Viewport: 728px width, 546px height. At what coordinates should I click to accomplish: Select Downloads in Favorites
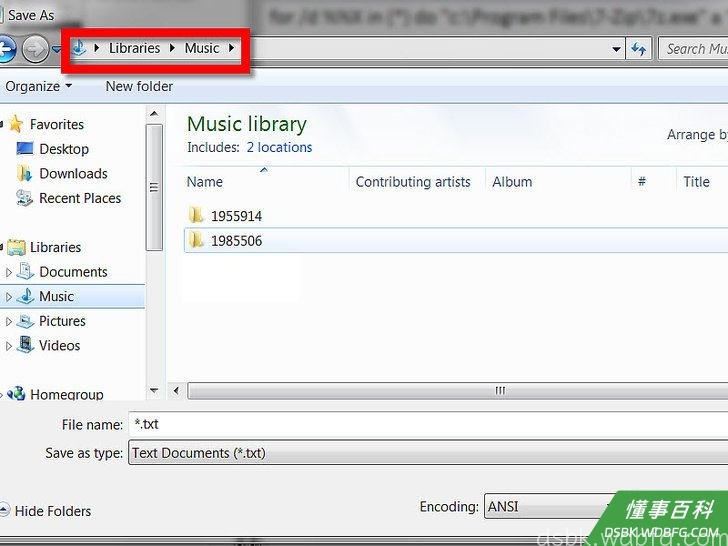coord(73,174)
